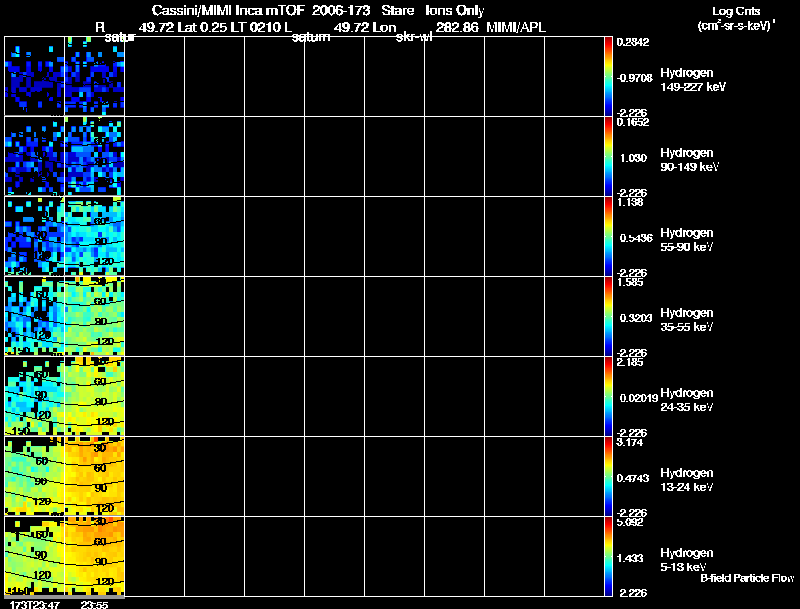Click the color scale maximum value 3.174
This screenshot has height=609, width=800.
[630, 443]
